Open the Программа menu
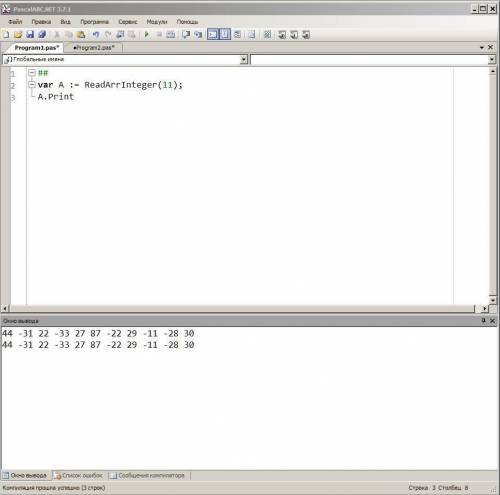The width and height of the screenshot is (500, 495). pyautogui.click(x=94, y=22)
